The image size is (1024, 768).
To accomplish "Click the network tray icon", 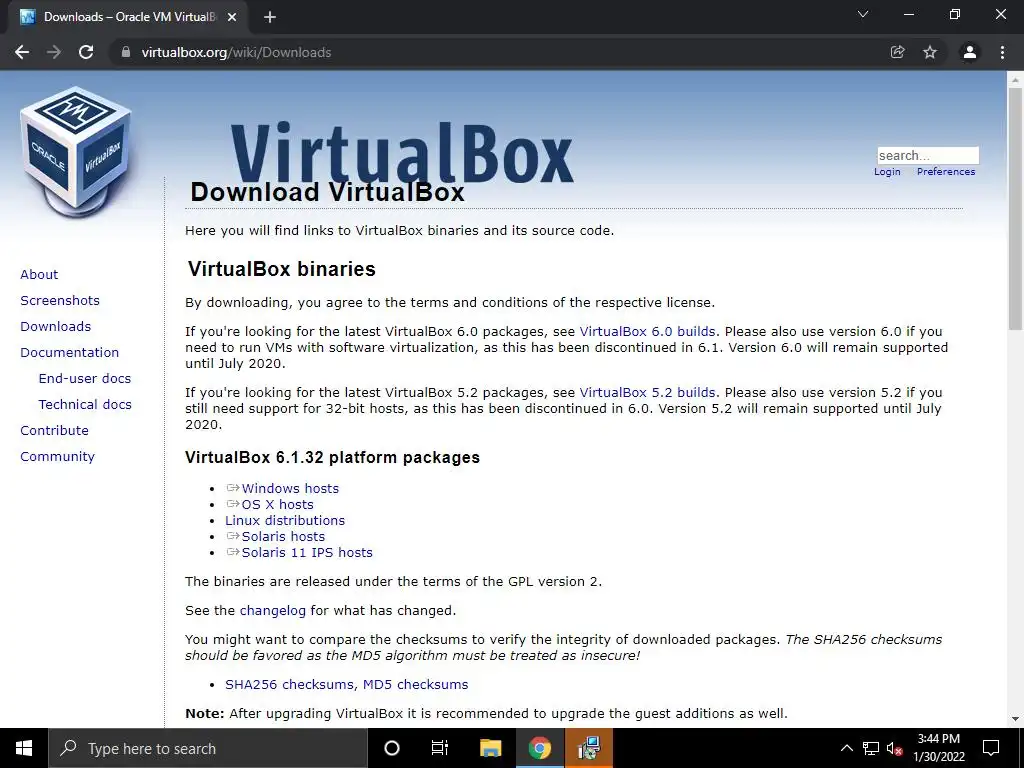I will pos(871,748).
